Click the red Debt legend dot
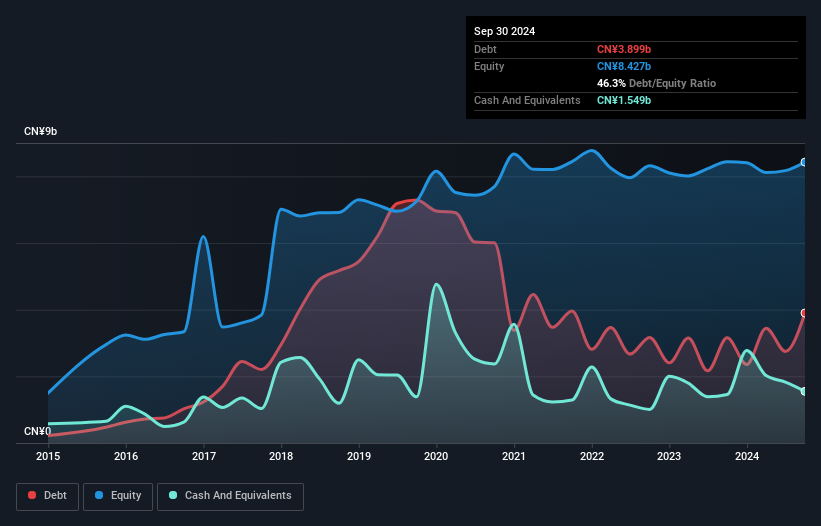This screenshot has width=821, height=526. pos(32,495)
